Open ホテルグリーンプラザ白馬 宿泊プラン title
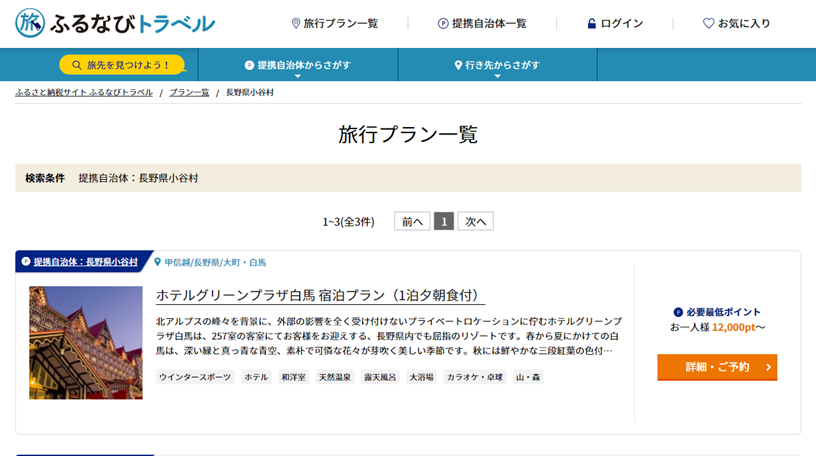 (320, 295)
